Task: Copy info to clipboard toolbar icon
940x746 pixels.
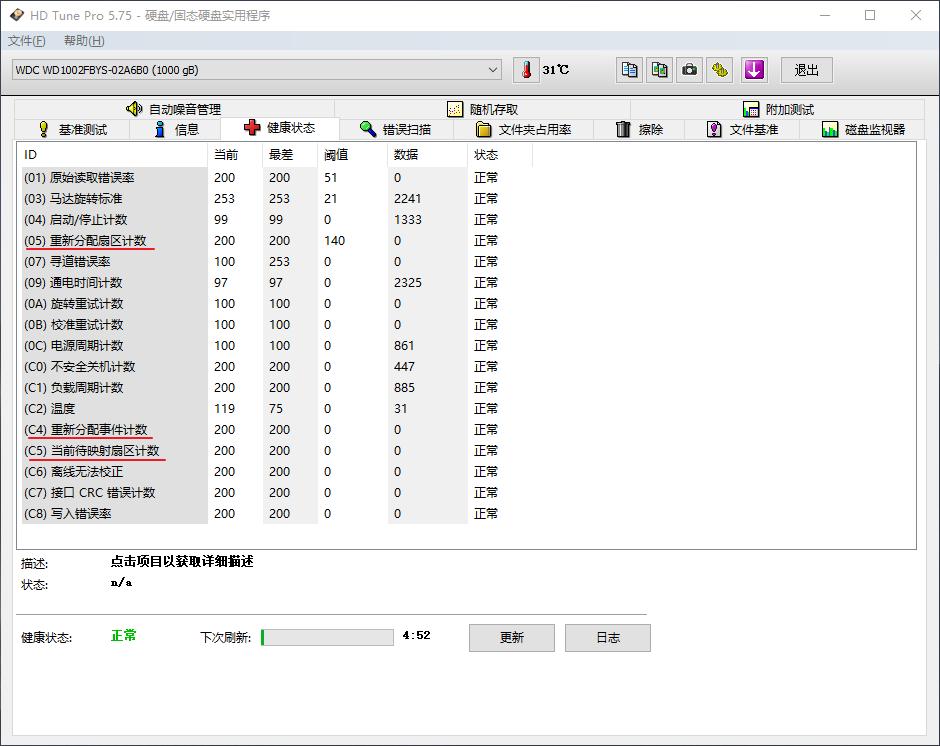Action: coord(629,70)
